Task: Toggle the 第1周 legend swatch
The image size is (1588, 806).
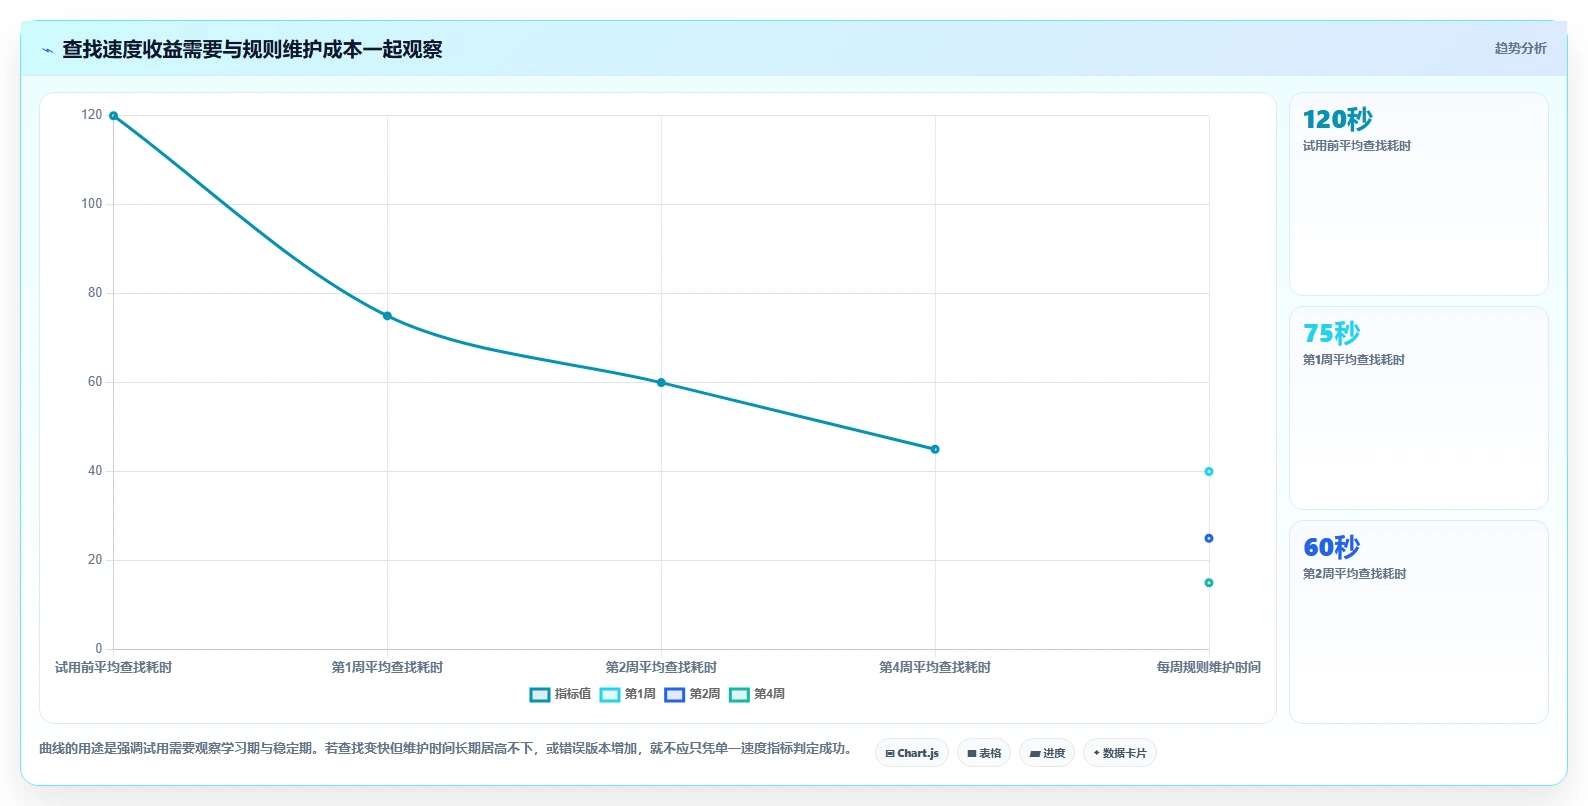Action: pos(610,695)
